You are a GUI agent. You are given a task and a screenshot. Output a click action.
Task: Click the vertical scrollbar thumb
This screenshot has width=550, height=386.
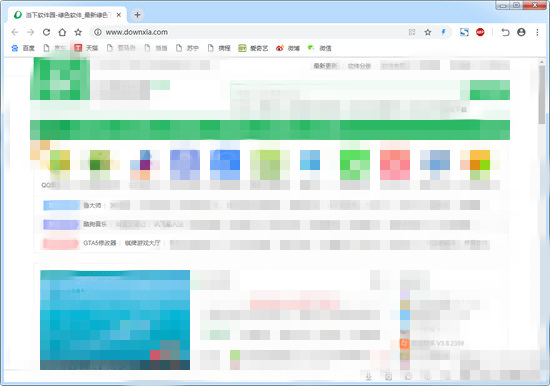tap(542, 95)
